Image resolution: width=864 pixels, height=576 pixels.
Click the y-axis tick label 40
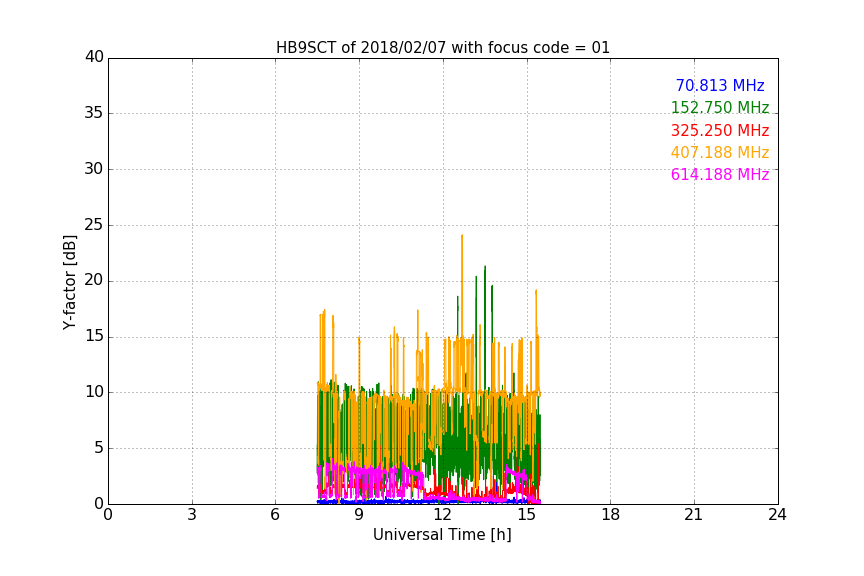coord(94,56)
